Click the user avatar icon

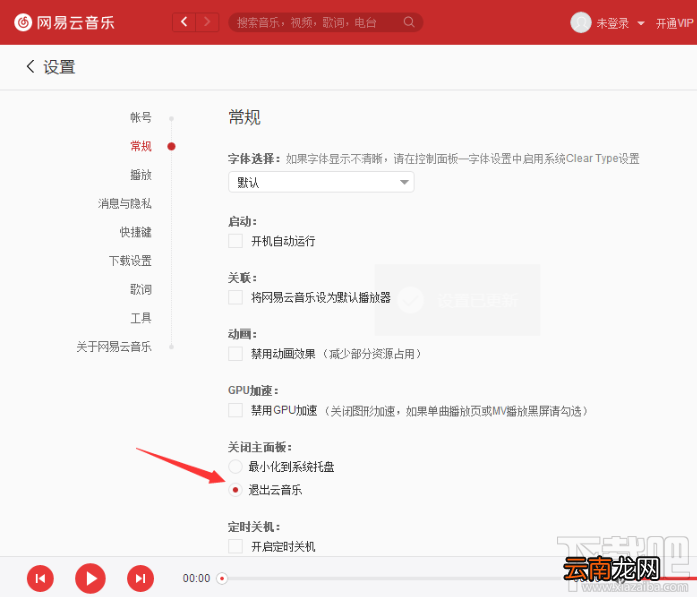click(581, 22)
